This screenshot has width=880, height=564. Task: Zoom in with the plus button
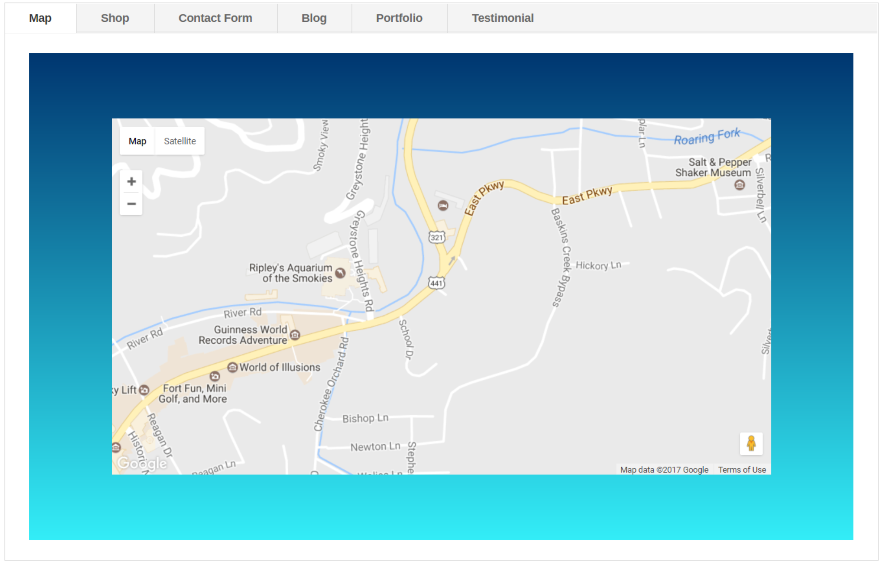(x=131, y=181)
